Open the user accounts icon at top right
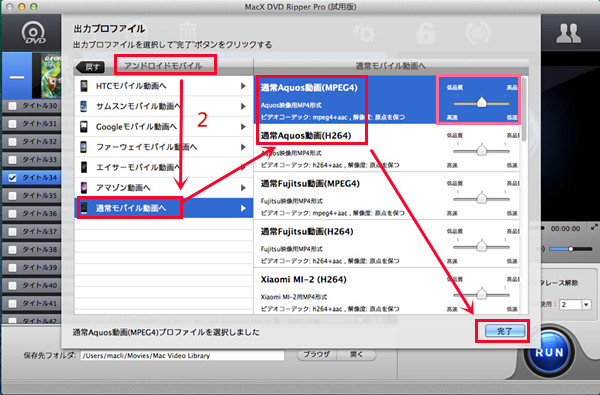Screen dimensions: 600x395 pyautogui.click(x=569, y=34)
